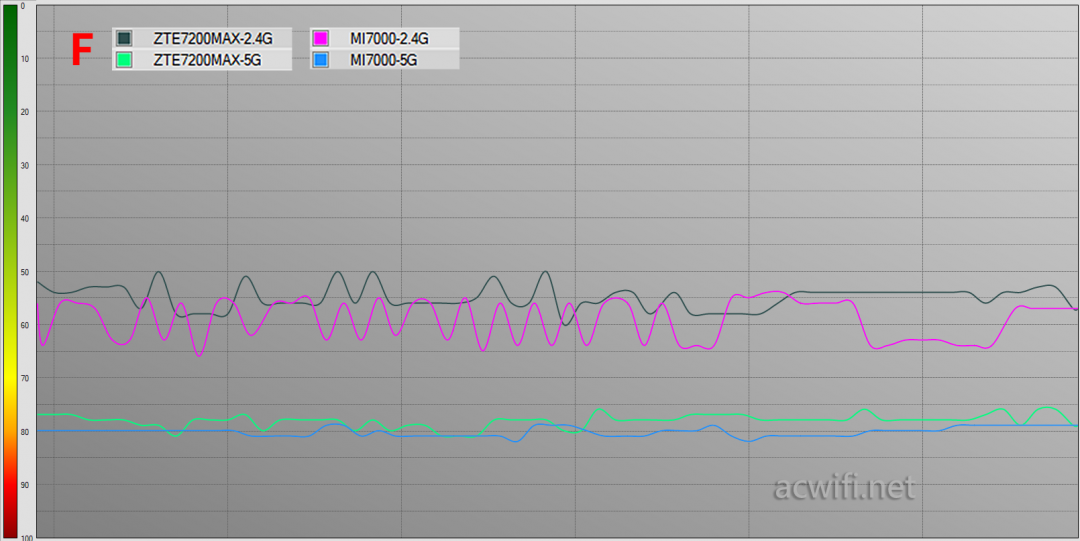This screenshot has width=1080, height=541.
Task: Select the 10 mark on the signal axis
Action: (23, 59)
